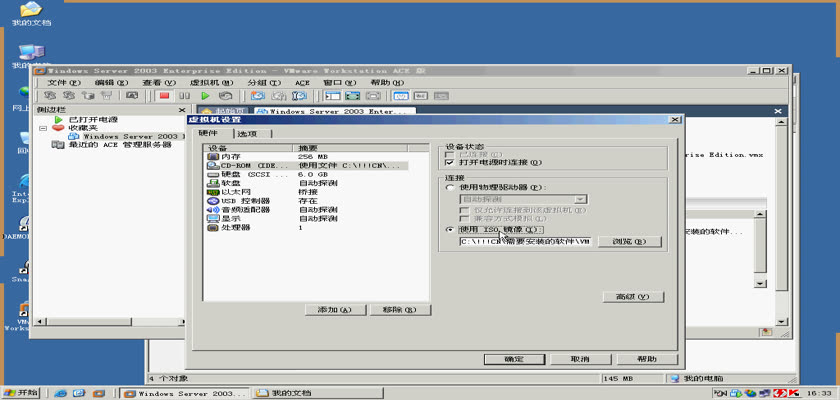840x400 pixels.
Task: Click the Suspend (pause) toolbar icon
Action: click(184, 96)
